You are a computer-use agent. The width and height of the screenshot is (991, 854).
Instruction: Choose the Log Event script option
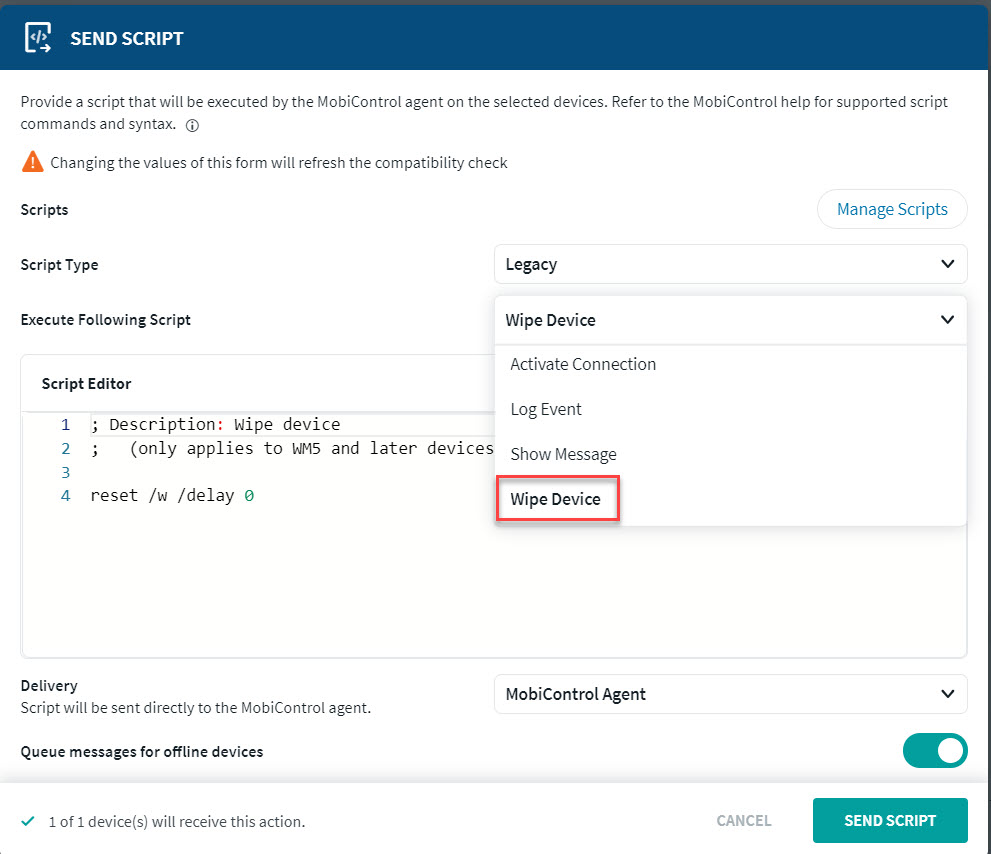[546, 409]
